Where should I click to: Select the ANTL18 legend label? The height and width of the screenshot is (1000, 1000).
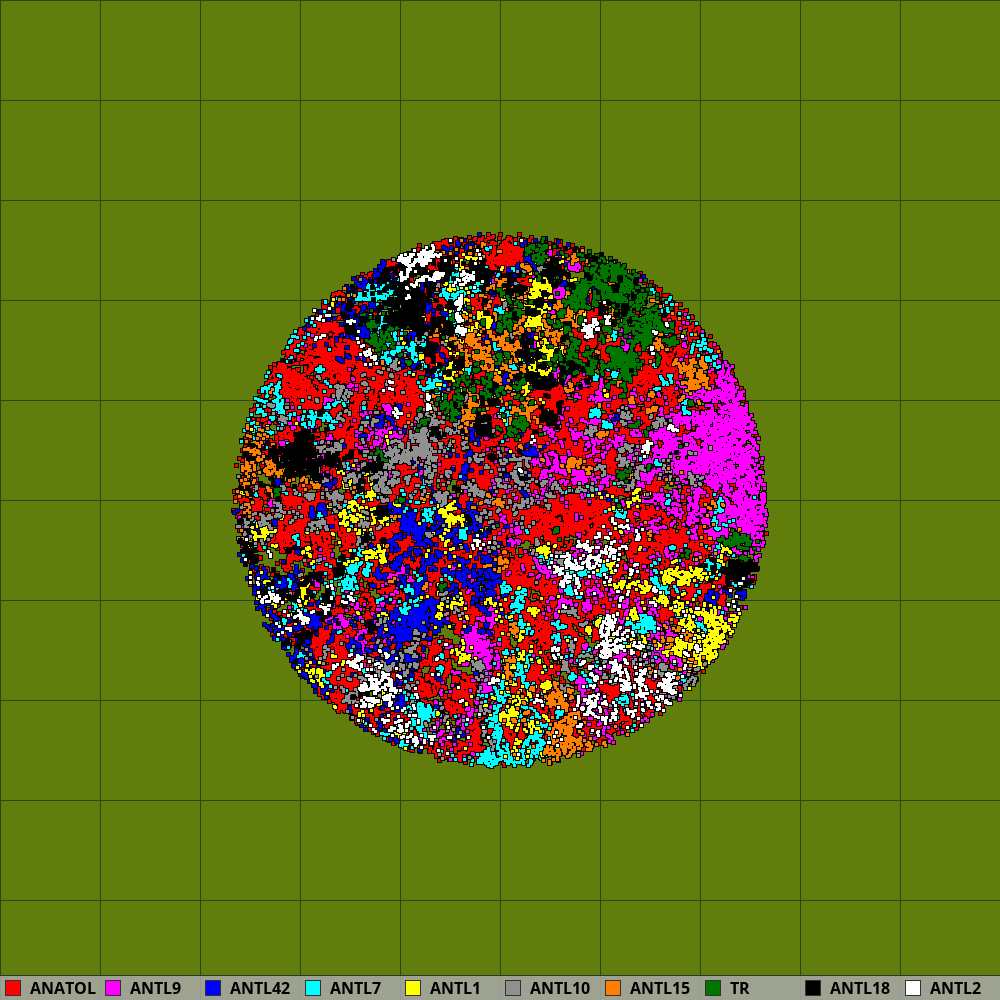[x=860, y=989]
